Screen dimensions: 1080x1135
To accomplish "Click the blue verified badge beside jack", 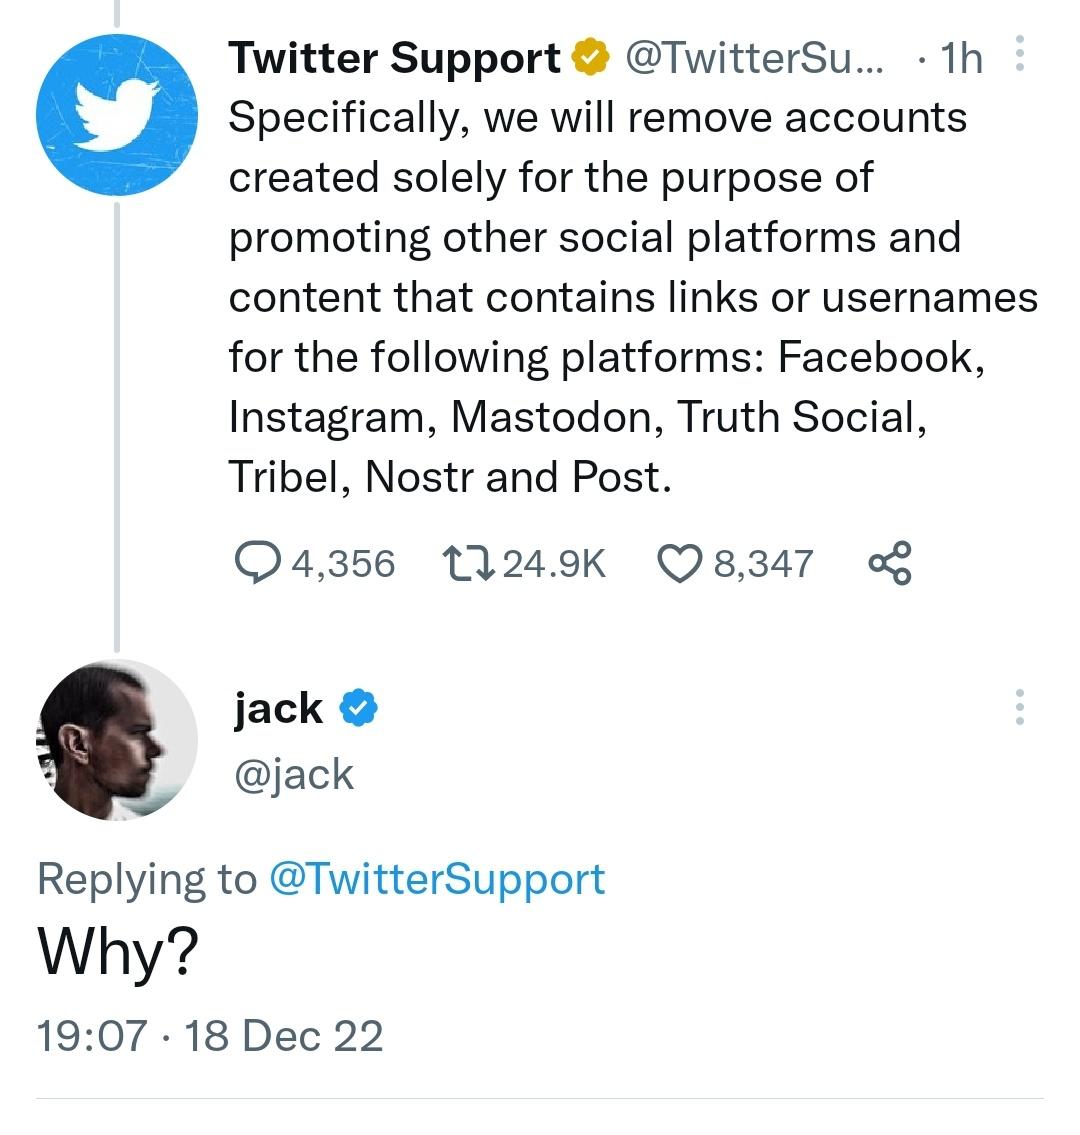I will (359, 709).
